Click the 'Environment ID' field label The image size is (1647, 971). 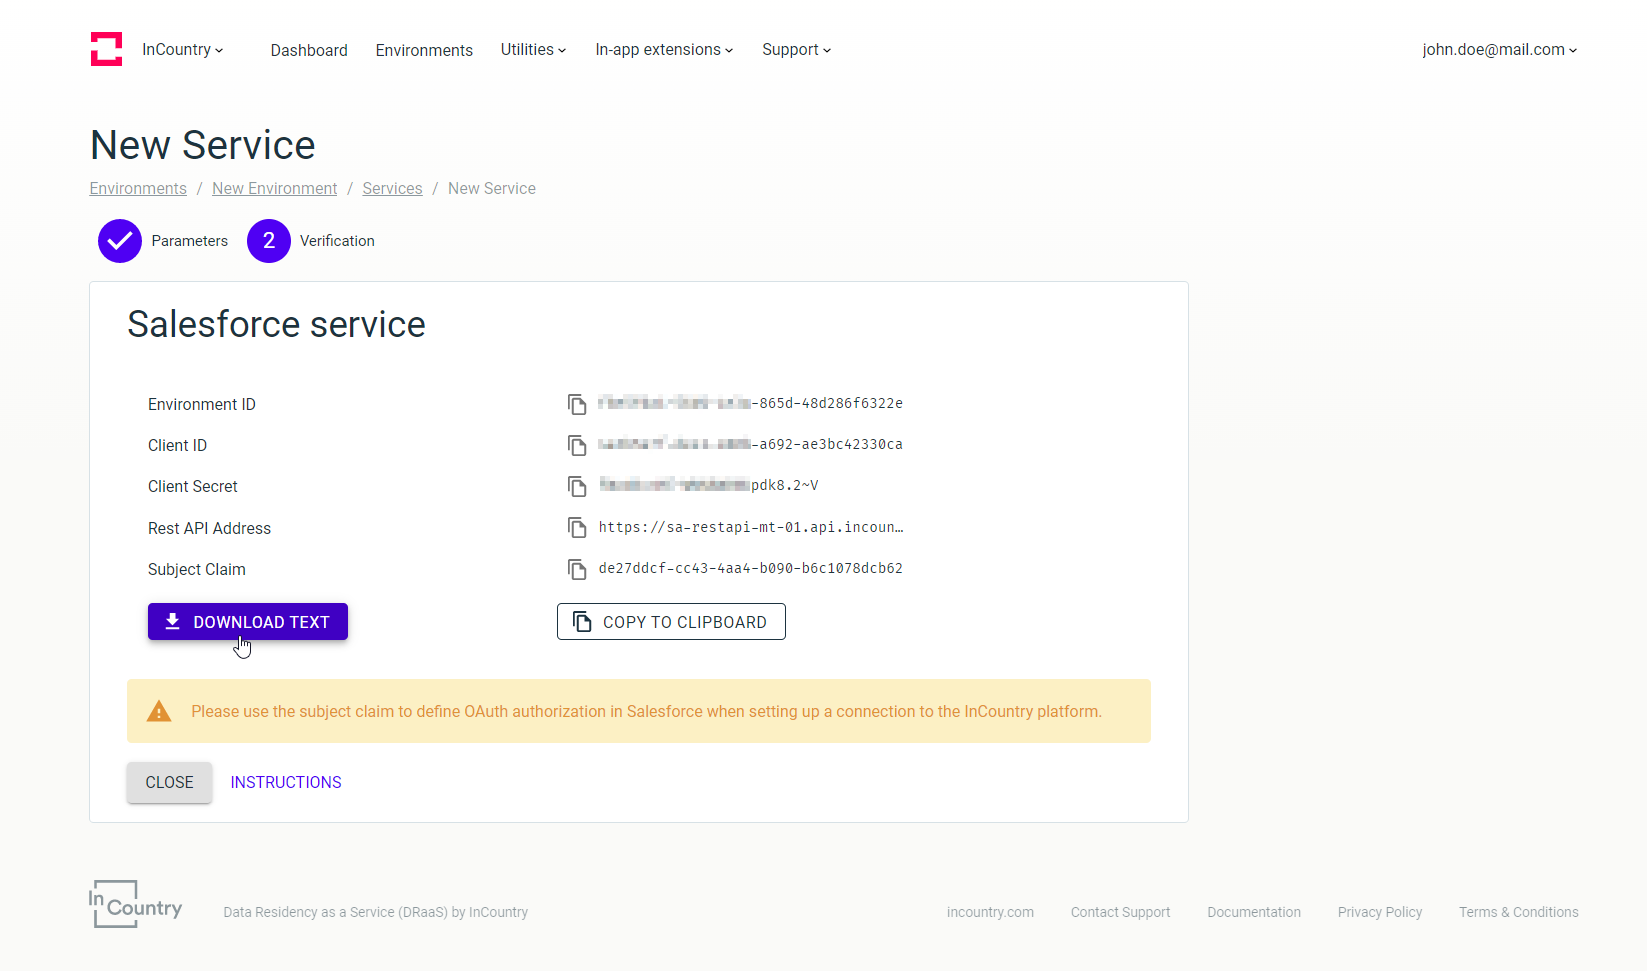tap(202, 404)
